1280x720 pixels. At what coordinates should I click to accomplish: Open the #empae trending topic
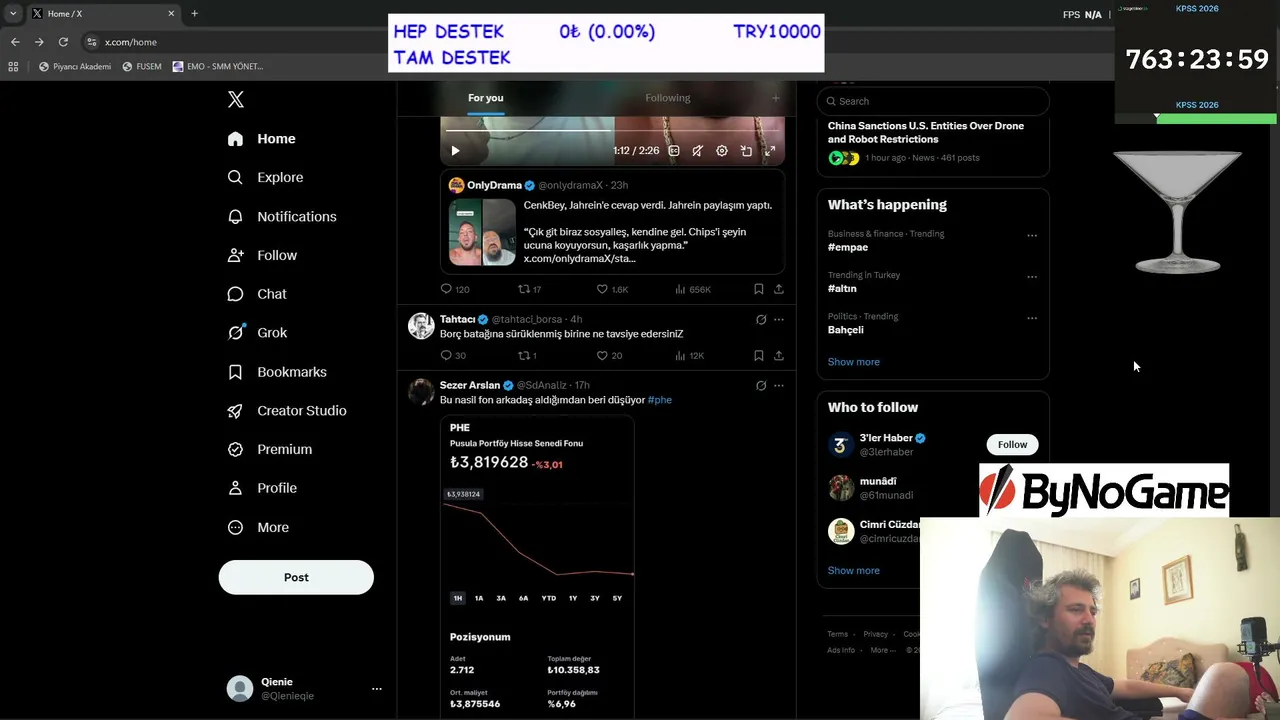point(848,247)
